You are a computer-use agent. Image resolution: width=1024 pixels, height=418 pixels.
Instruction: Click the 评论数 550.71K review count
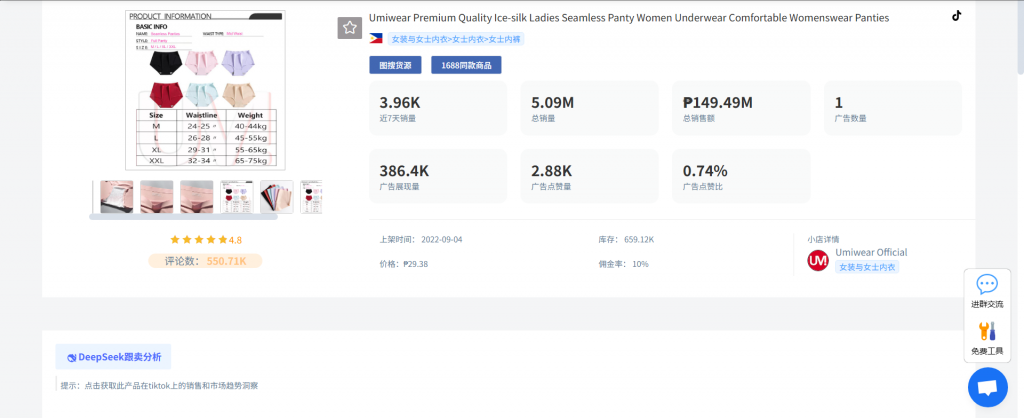(x=205, y=261)
